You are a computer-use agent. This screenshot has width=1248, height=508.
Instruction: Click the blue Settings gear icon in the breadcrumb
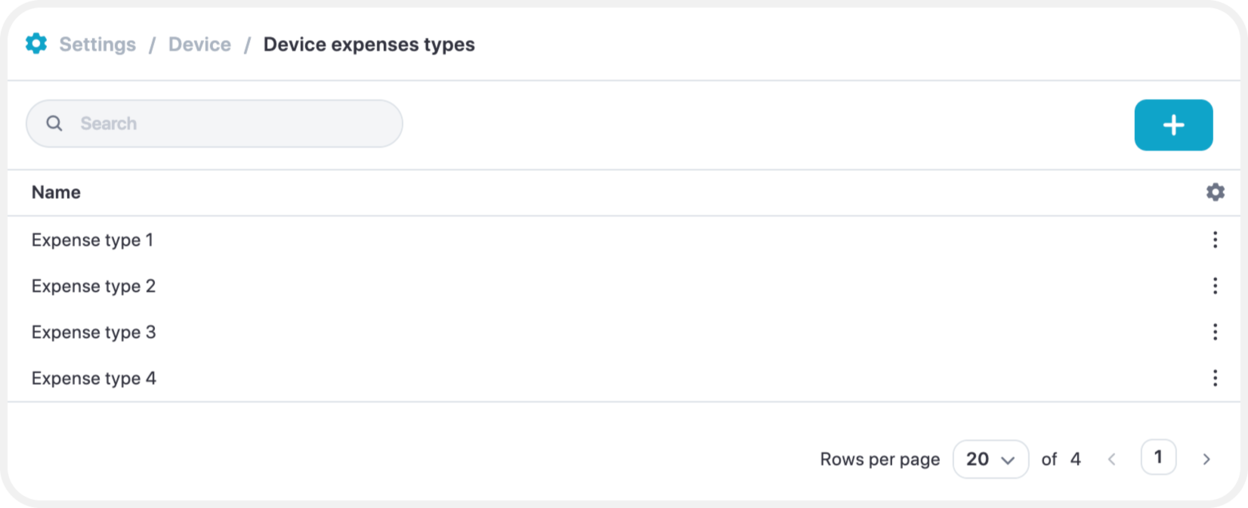(x=36, y=44)
